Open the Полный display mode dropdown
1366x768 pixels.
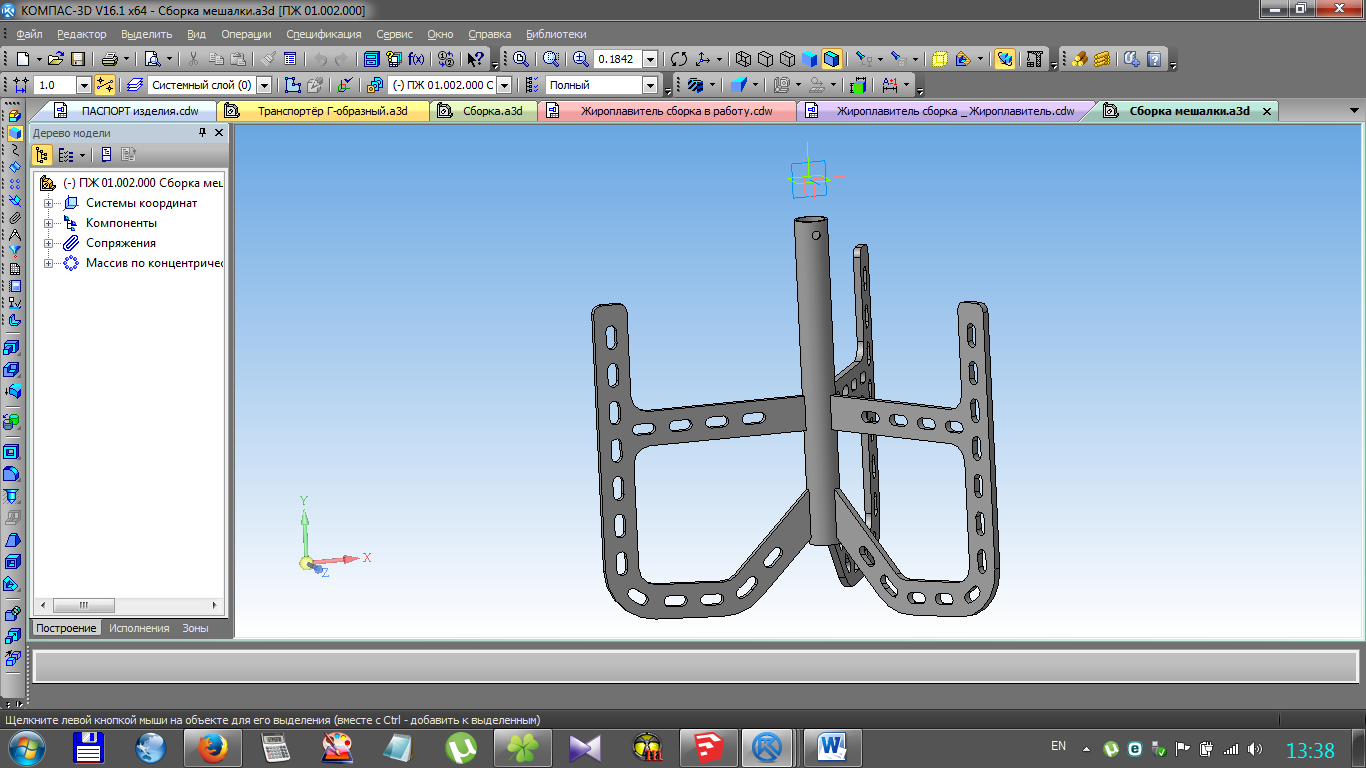pos(650,85)
